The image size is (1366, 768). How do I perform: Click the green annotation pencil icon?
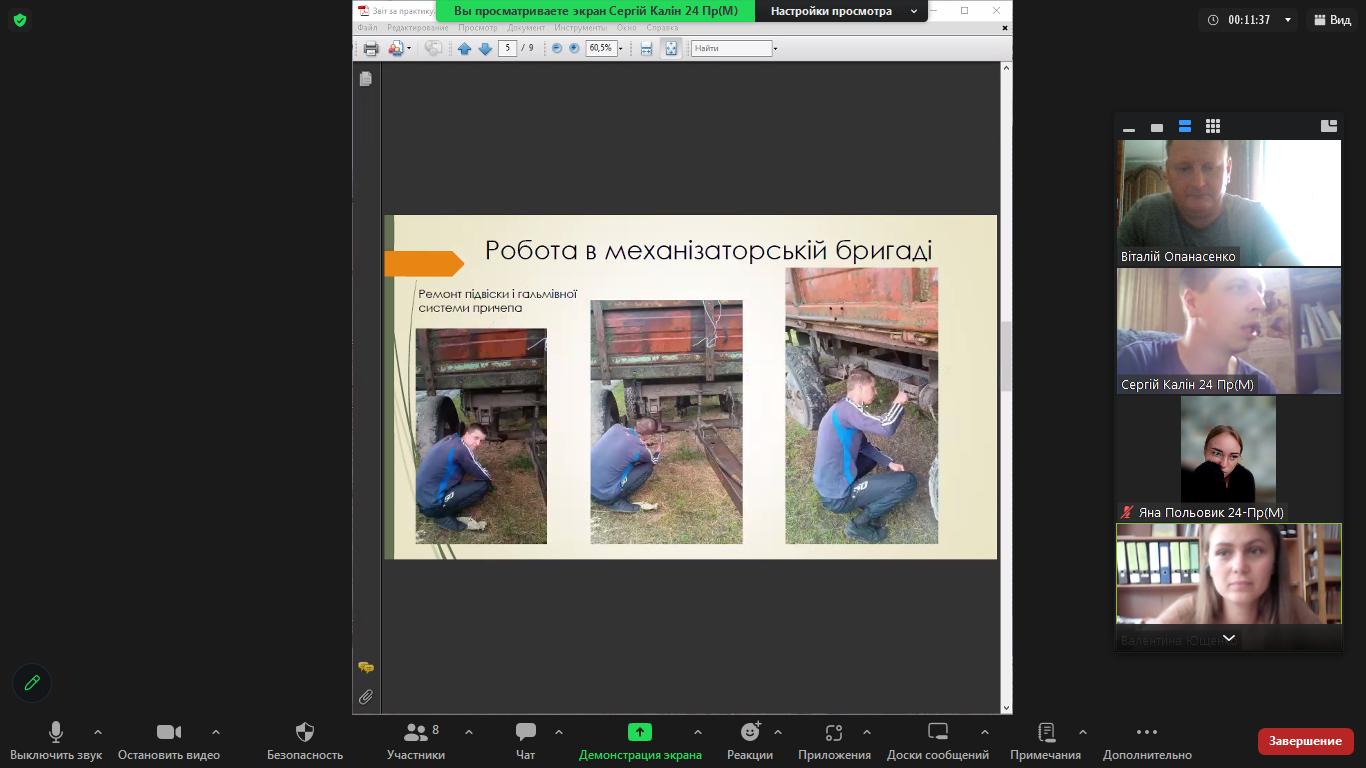click(32, 683)
